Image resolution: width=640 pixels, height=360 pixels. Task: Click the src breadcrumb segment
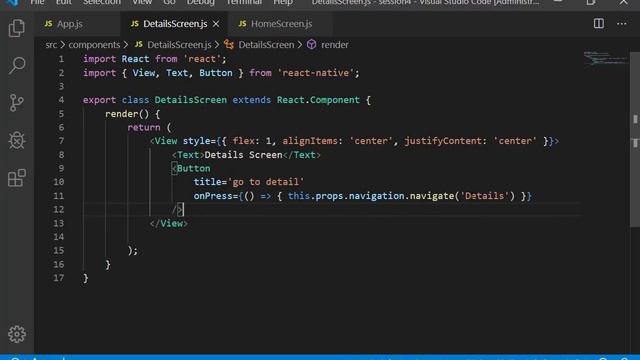pos(51,45)
